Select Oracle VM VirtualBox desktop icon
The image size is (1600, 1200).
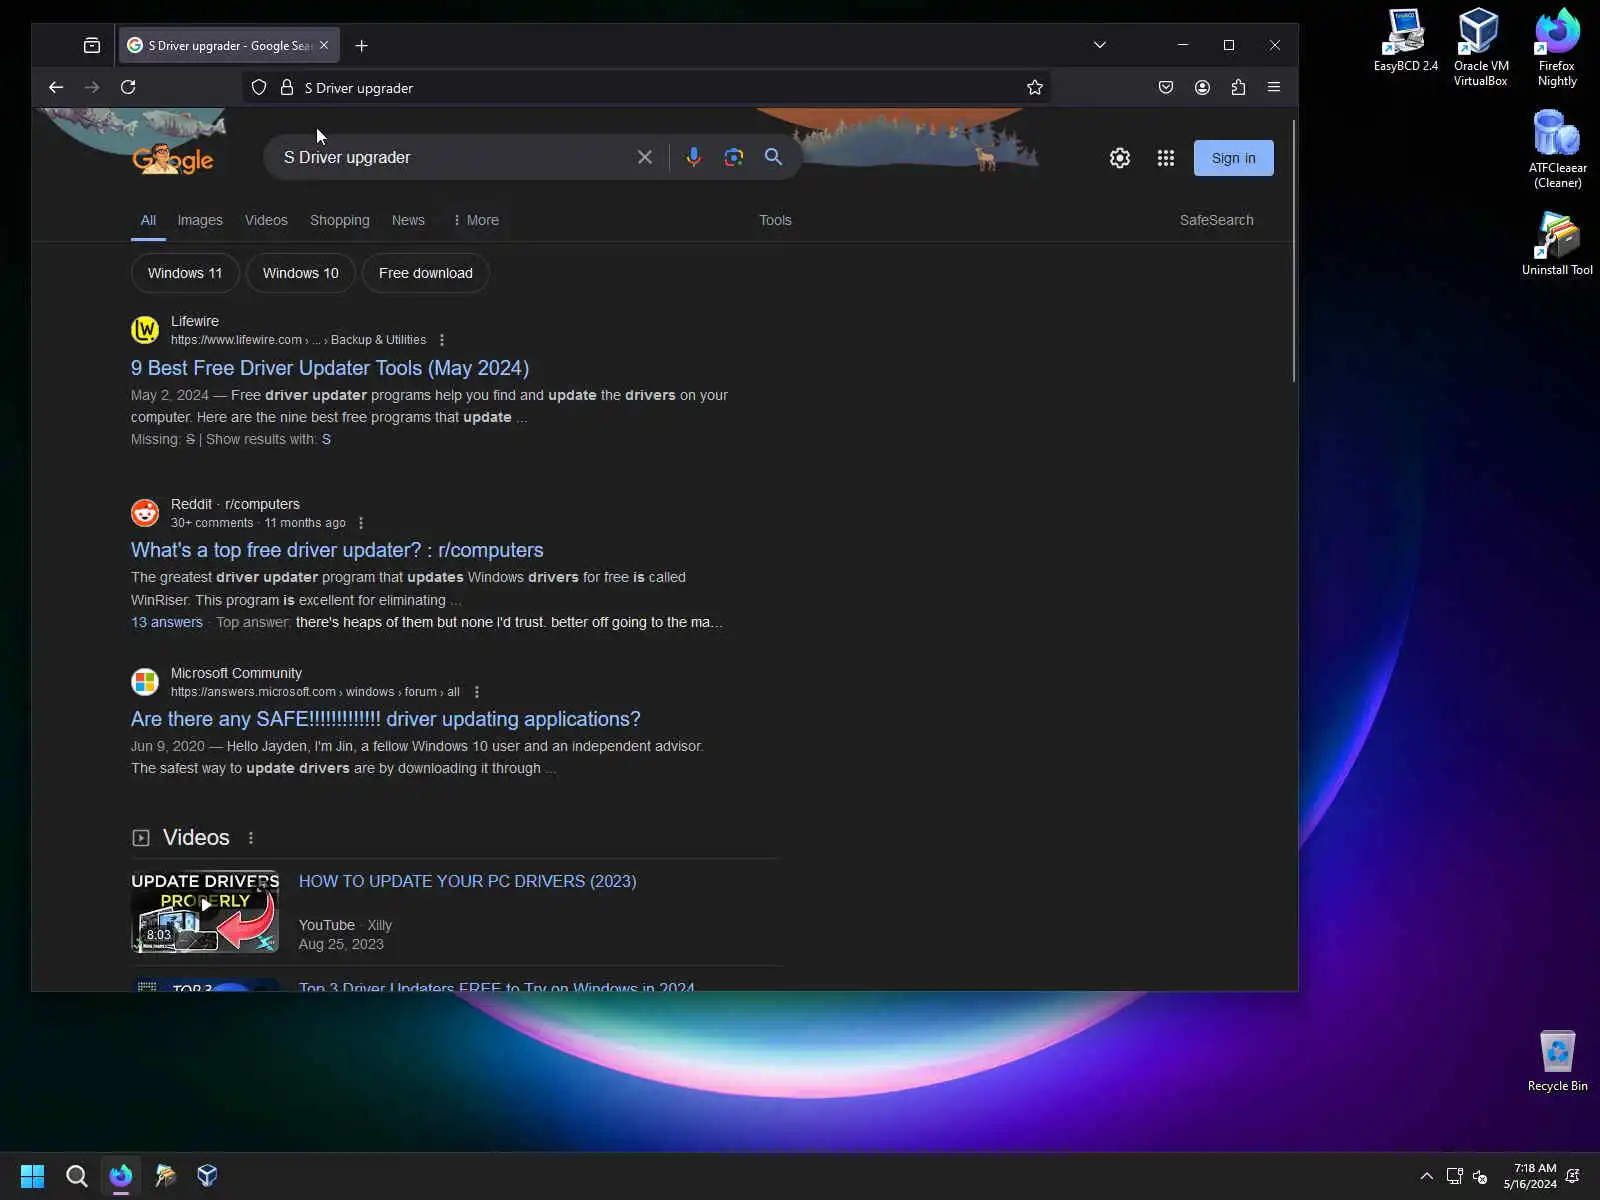[x=1481, y=48]
